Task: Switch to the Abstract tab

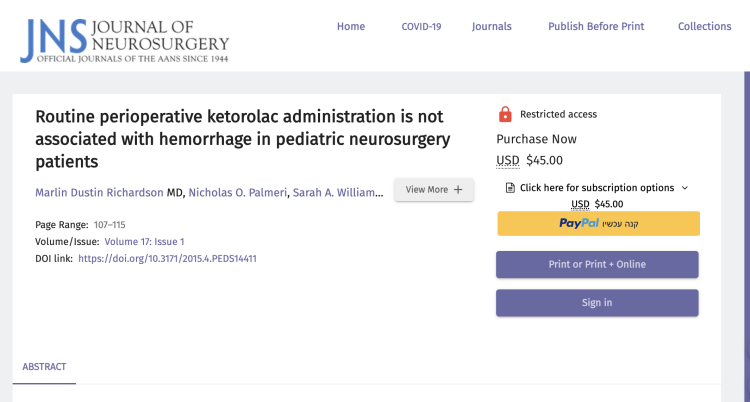Action: 44,367
